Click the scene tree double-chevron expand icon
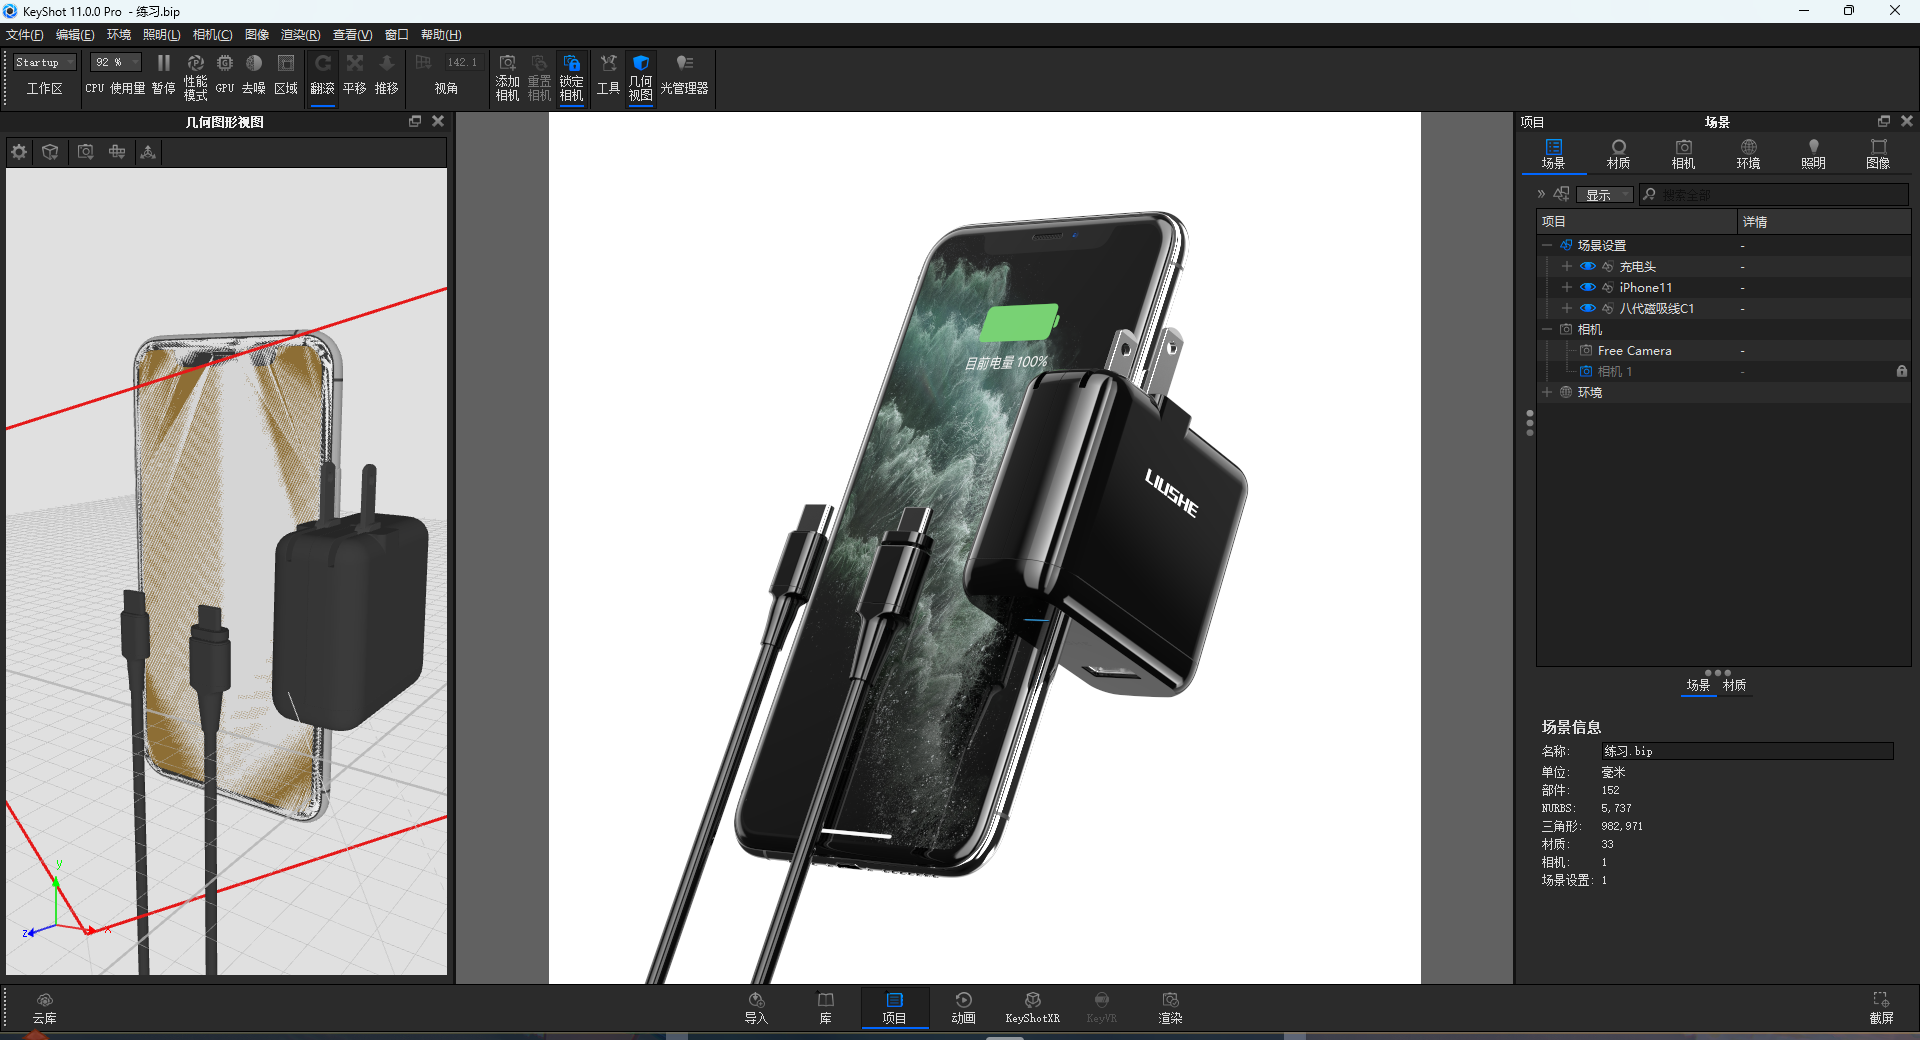This screenshot has width=1920, height=1040. [x=1541, y=194]
